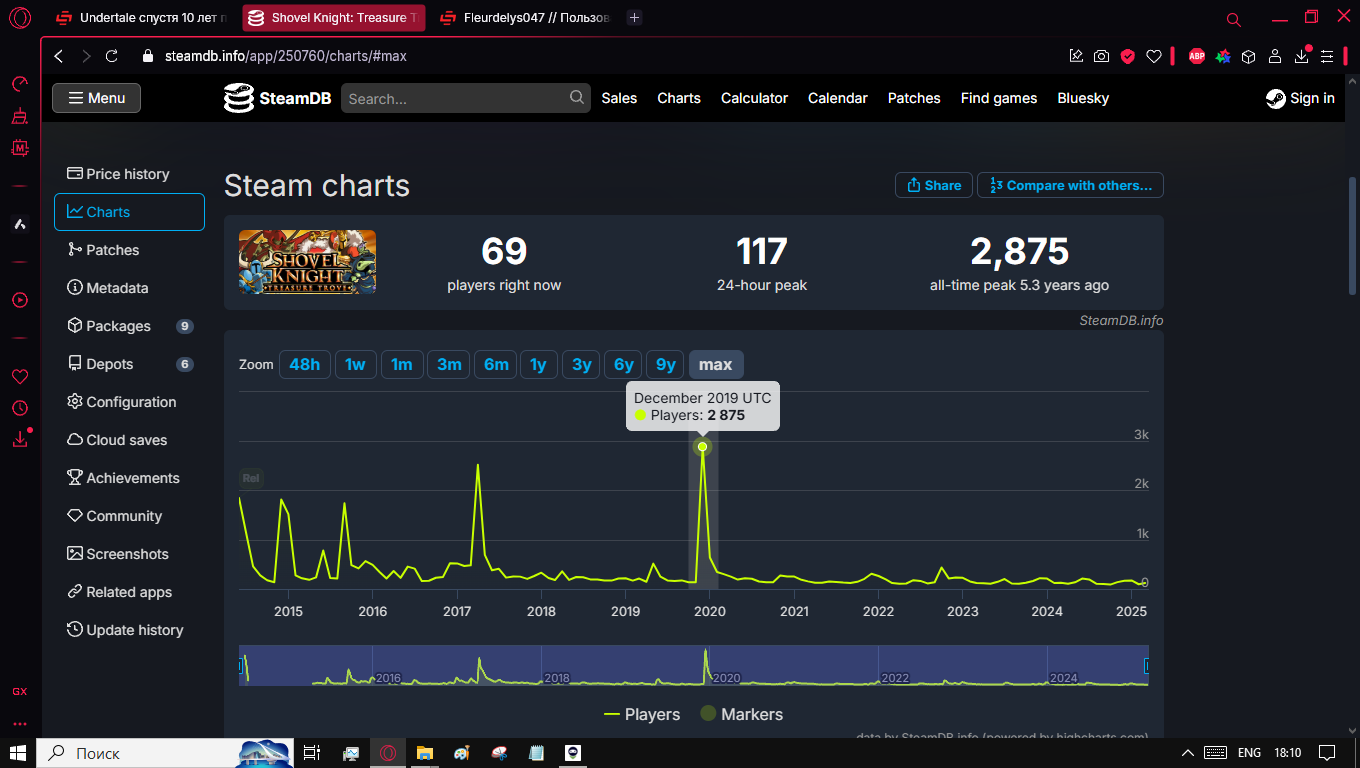Open Windows Task View
The width and height of the screenshot is (1360, 768).
pos(312,753)
